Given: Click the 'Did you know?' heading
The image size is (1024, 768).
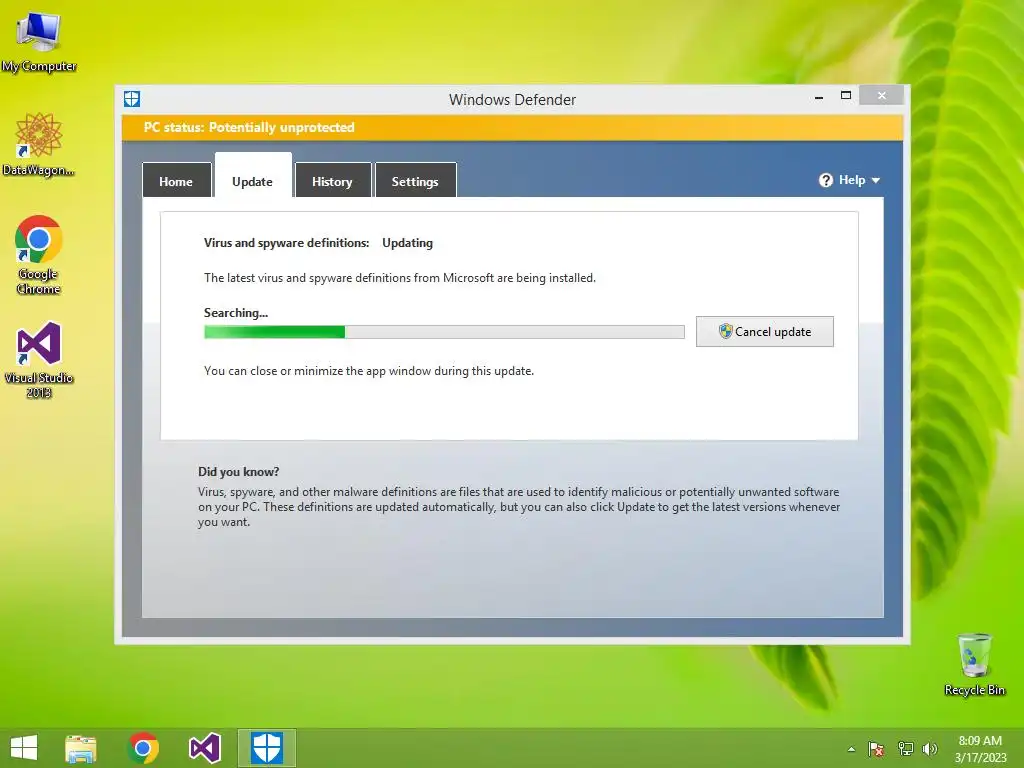Looking at the screenshot, I should 239,472.
